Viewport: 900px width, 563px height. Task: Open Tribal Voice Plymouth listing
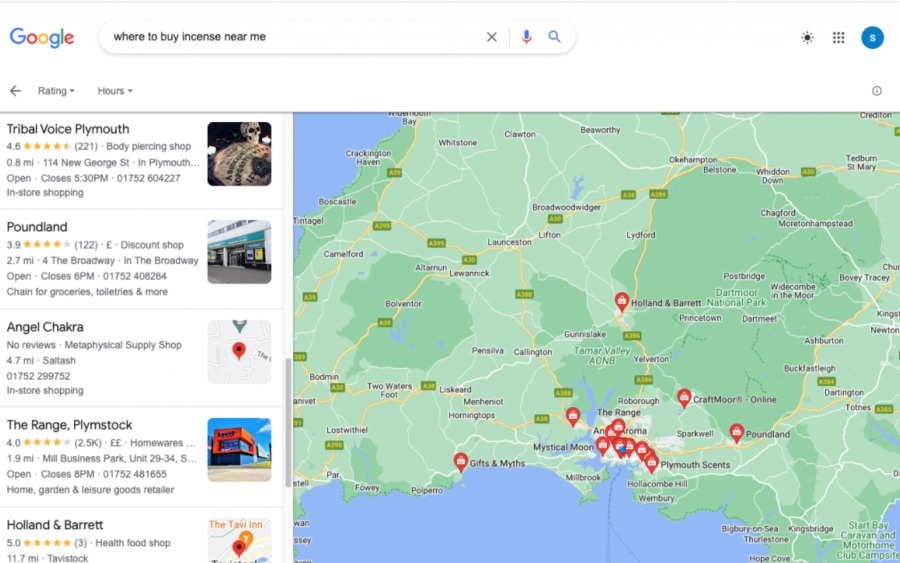(68, 129)
